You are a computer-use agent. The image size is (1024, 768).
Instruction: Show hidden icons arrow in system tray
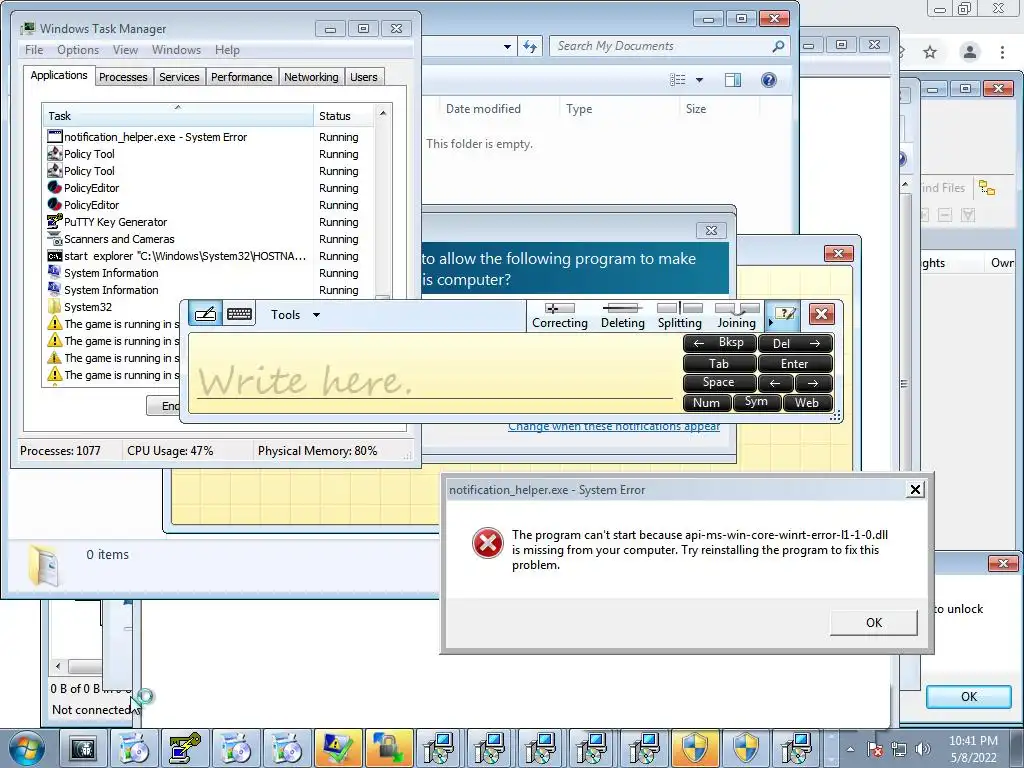(x=850, y=749)
